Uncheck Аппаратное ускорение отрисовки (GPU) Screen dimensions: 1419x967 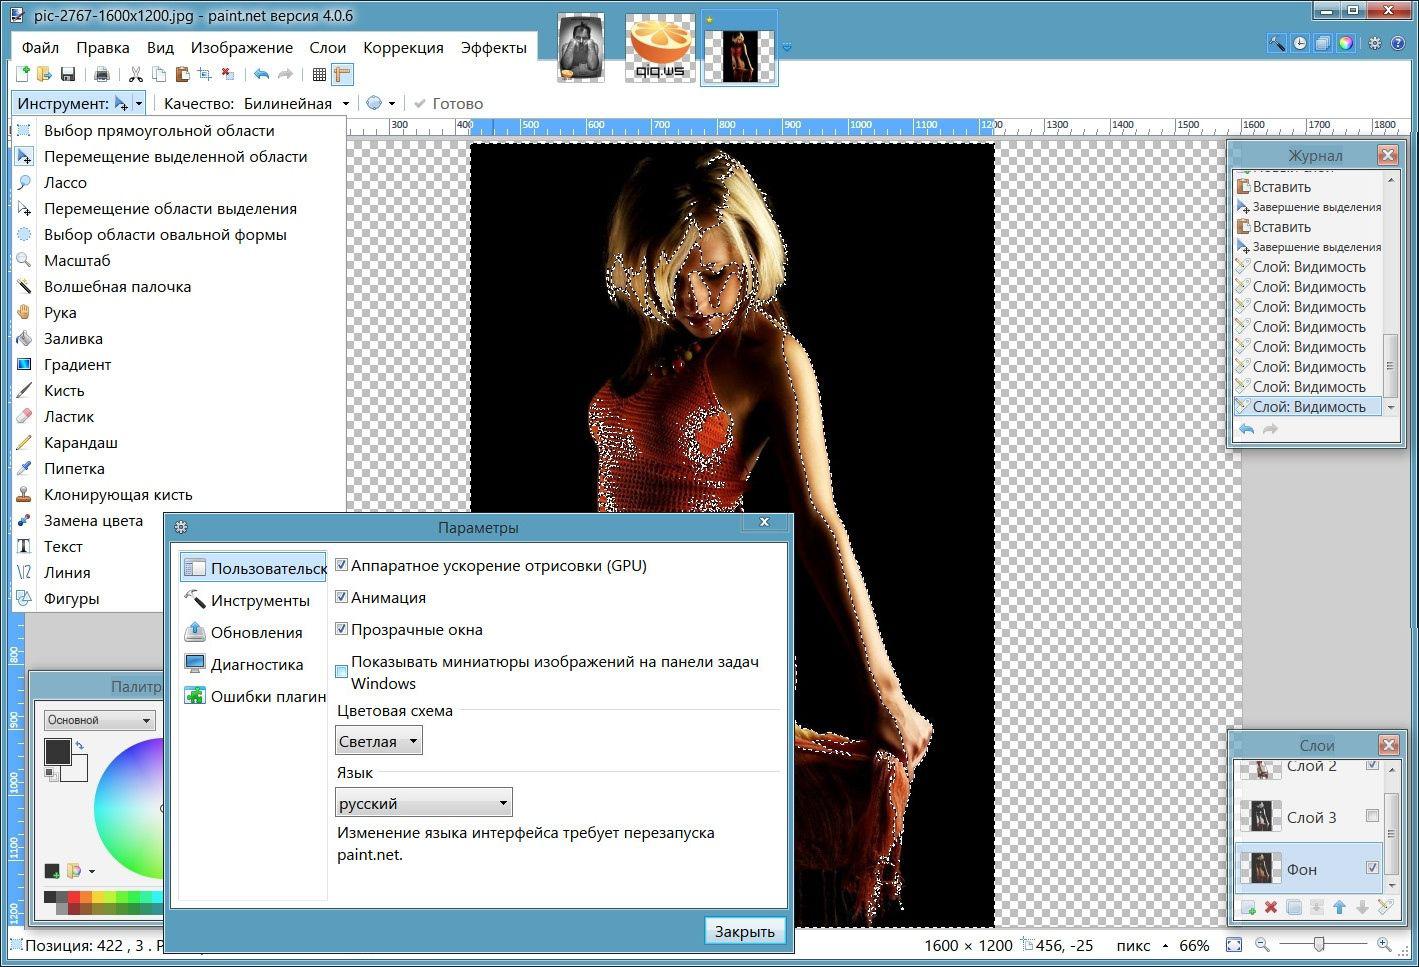point(342,565)
